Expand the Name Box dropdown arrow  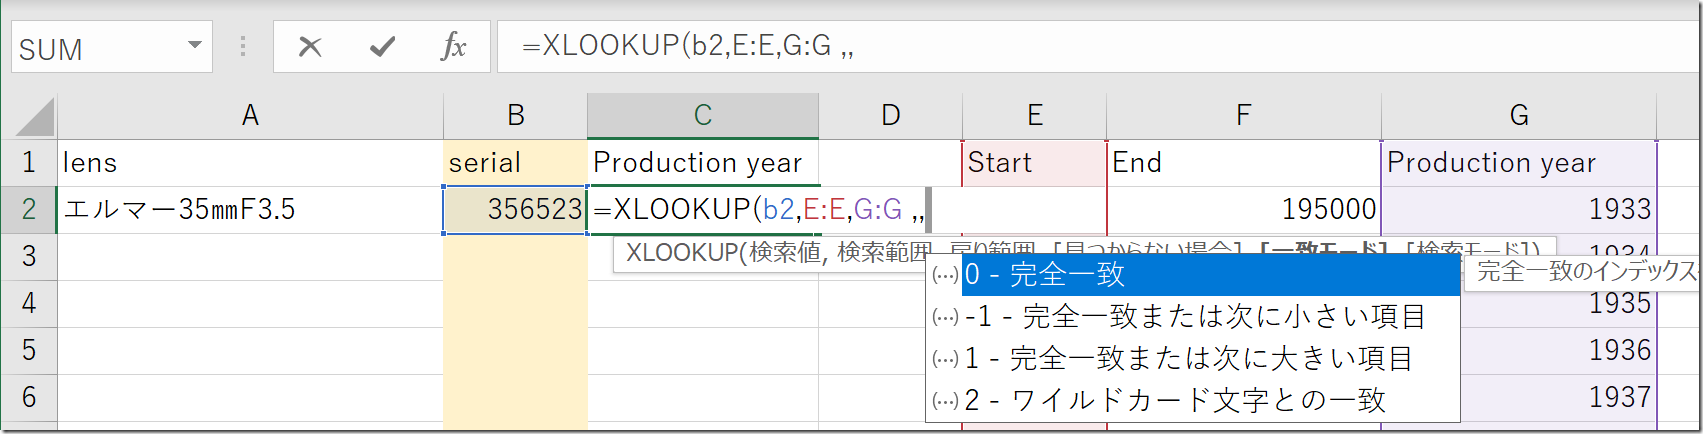pyautogui.click(x=195, y=46)
